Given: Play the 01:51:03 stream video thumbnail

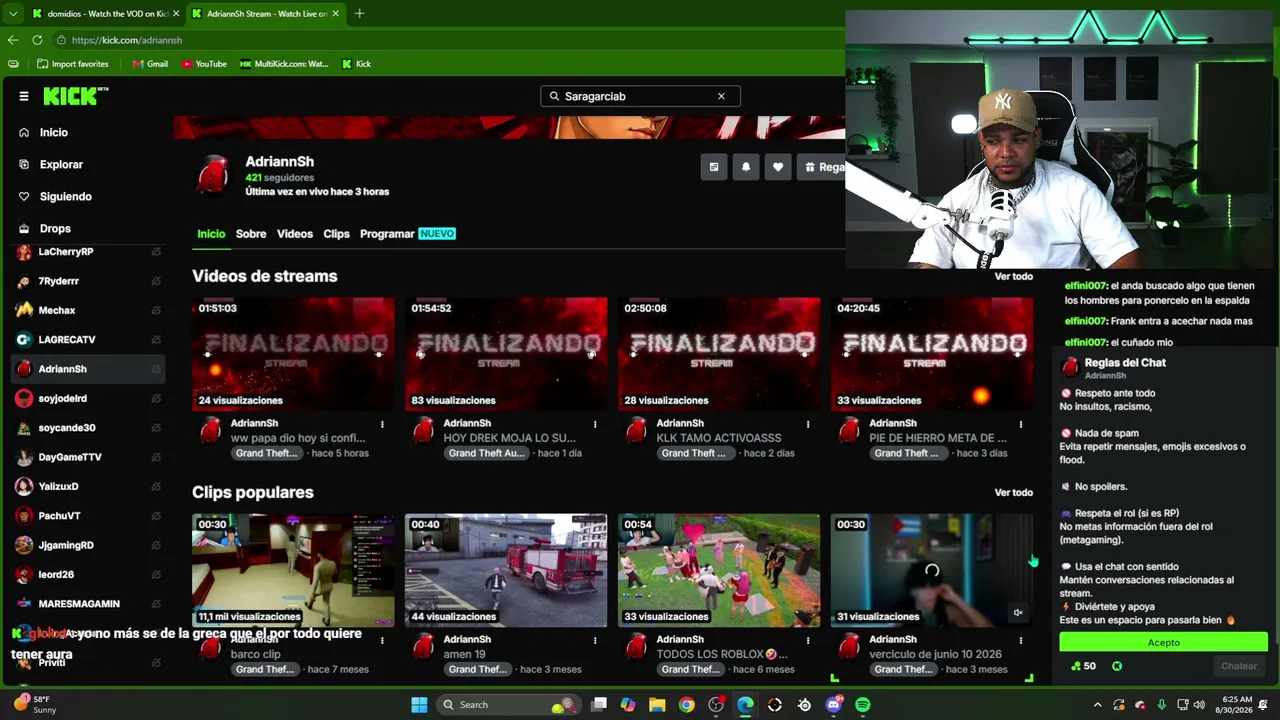Looking at the screenshot, I should coord(293,354).
